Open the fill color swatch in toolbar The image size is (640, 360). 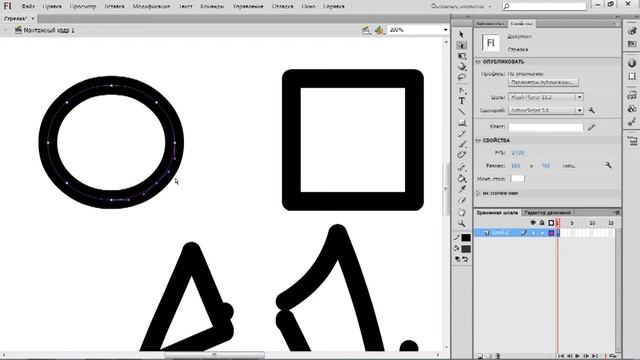pyautogui.click(x=466, y=249)
